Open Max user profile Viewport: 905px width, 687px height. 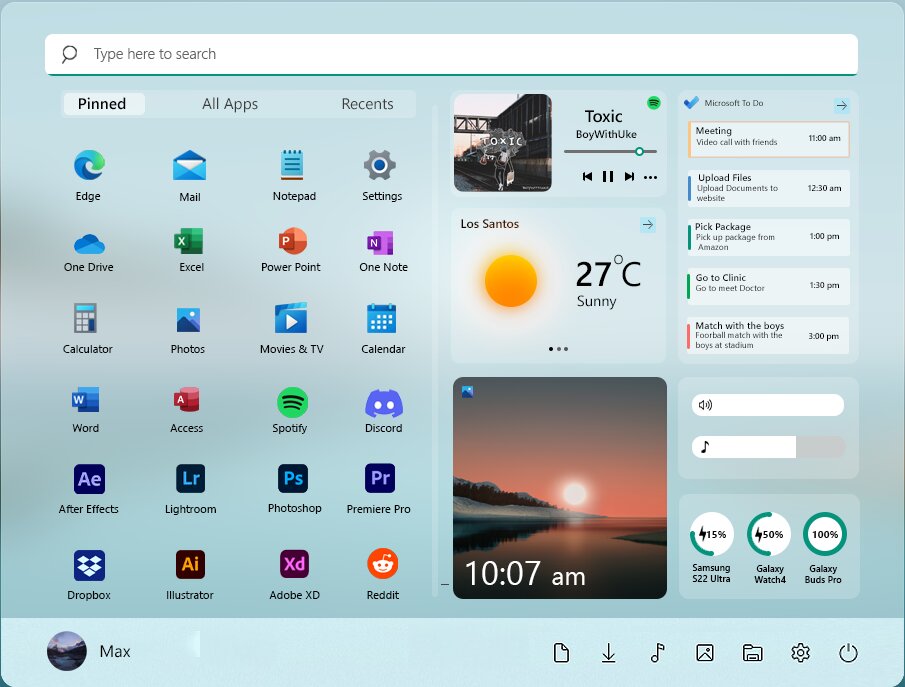click(89, 651)
